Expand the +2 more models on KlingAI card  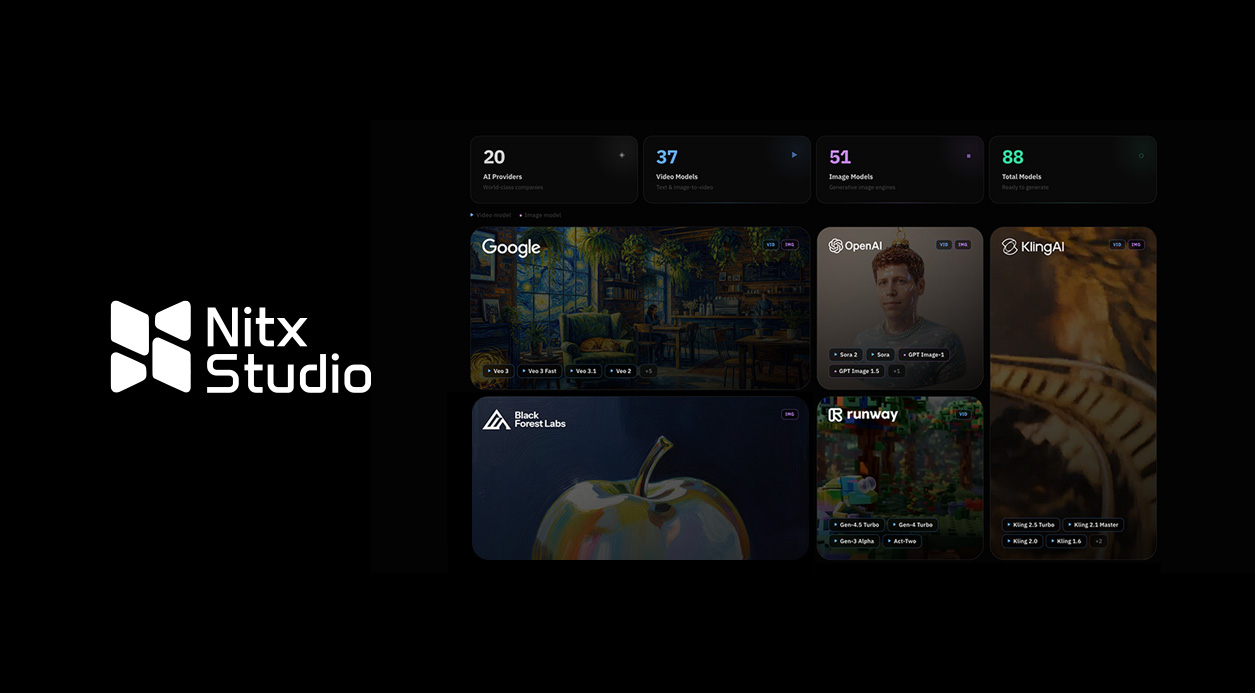coord(1099,541)
